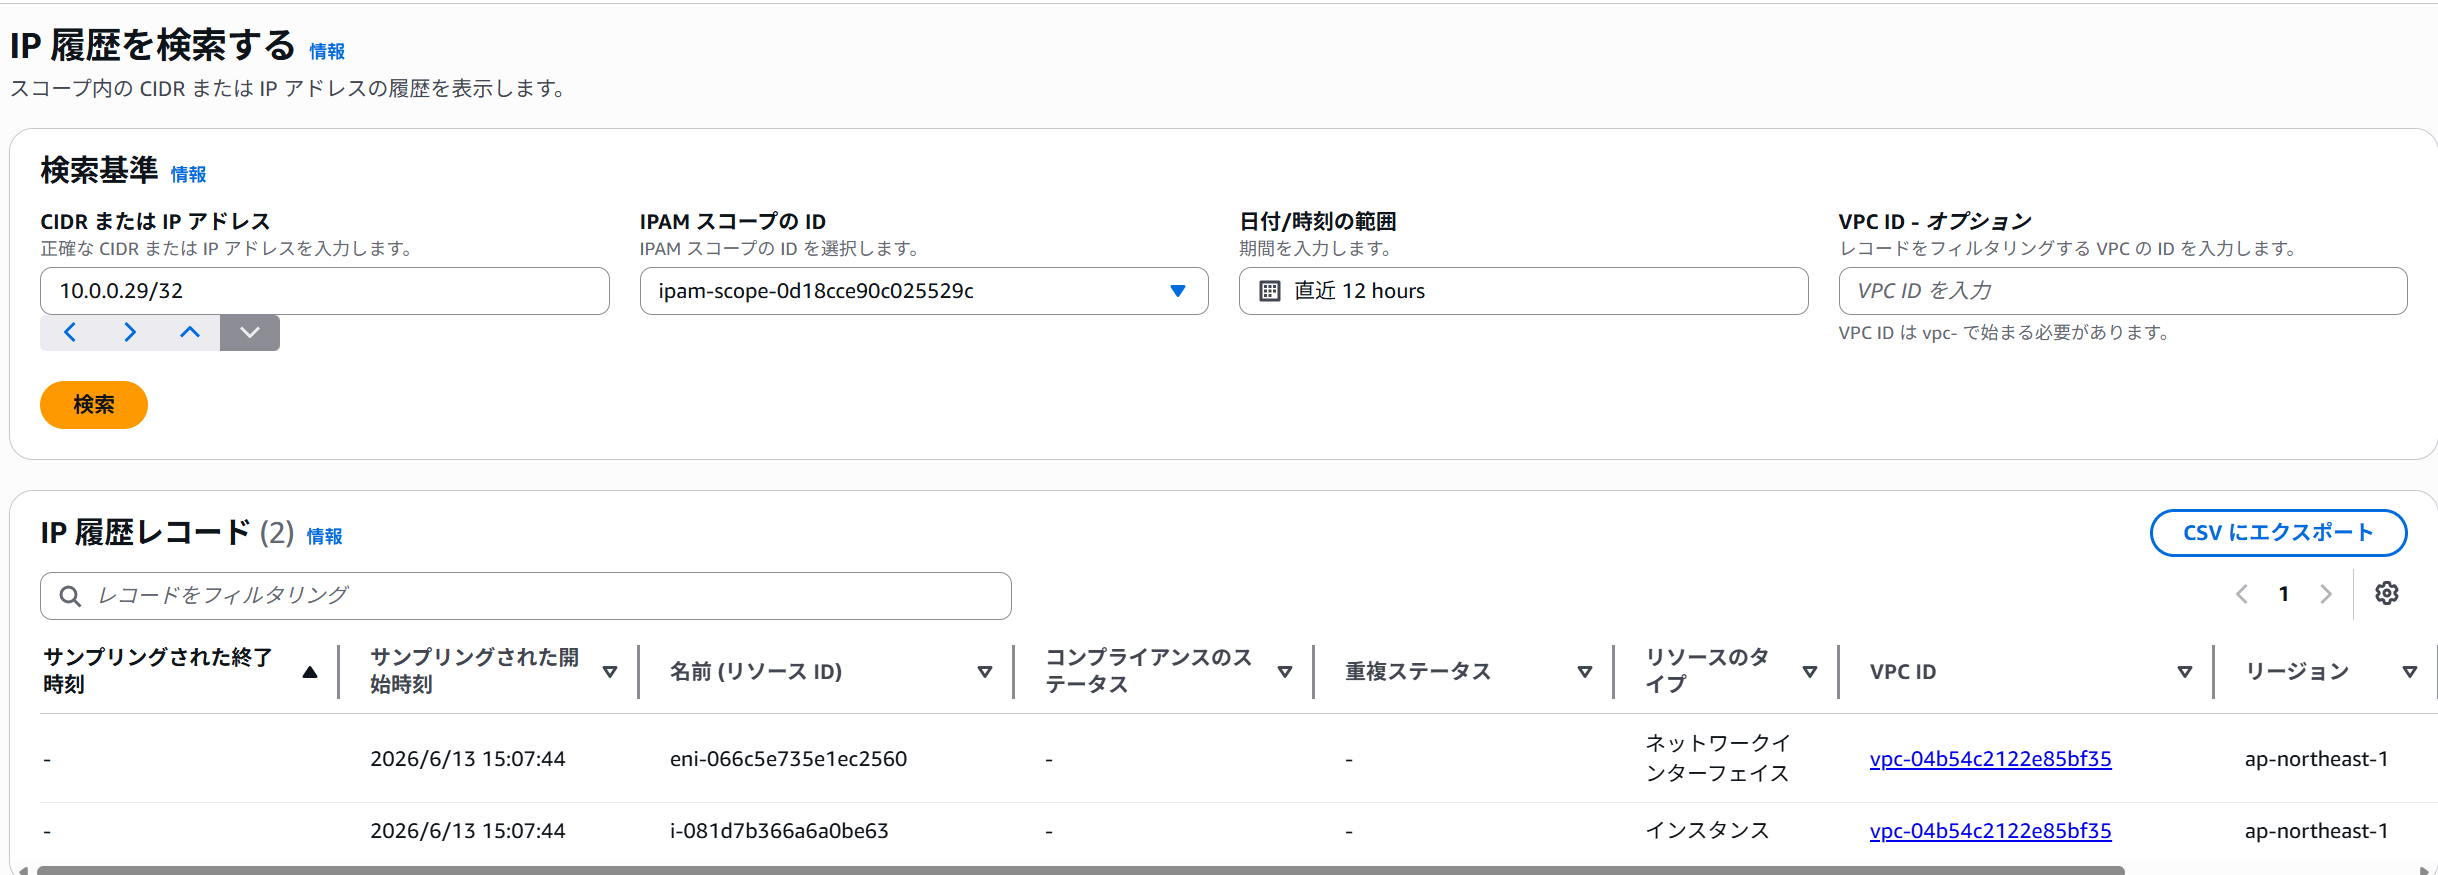Open the 直近 12 hours date range picker
This screenshot has width=2438, height=875.
tap(1523, 291)
